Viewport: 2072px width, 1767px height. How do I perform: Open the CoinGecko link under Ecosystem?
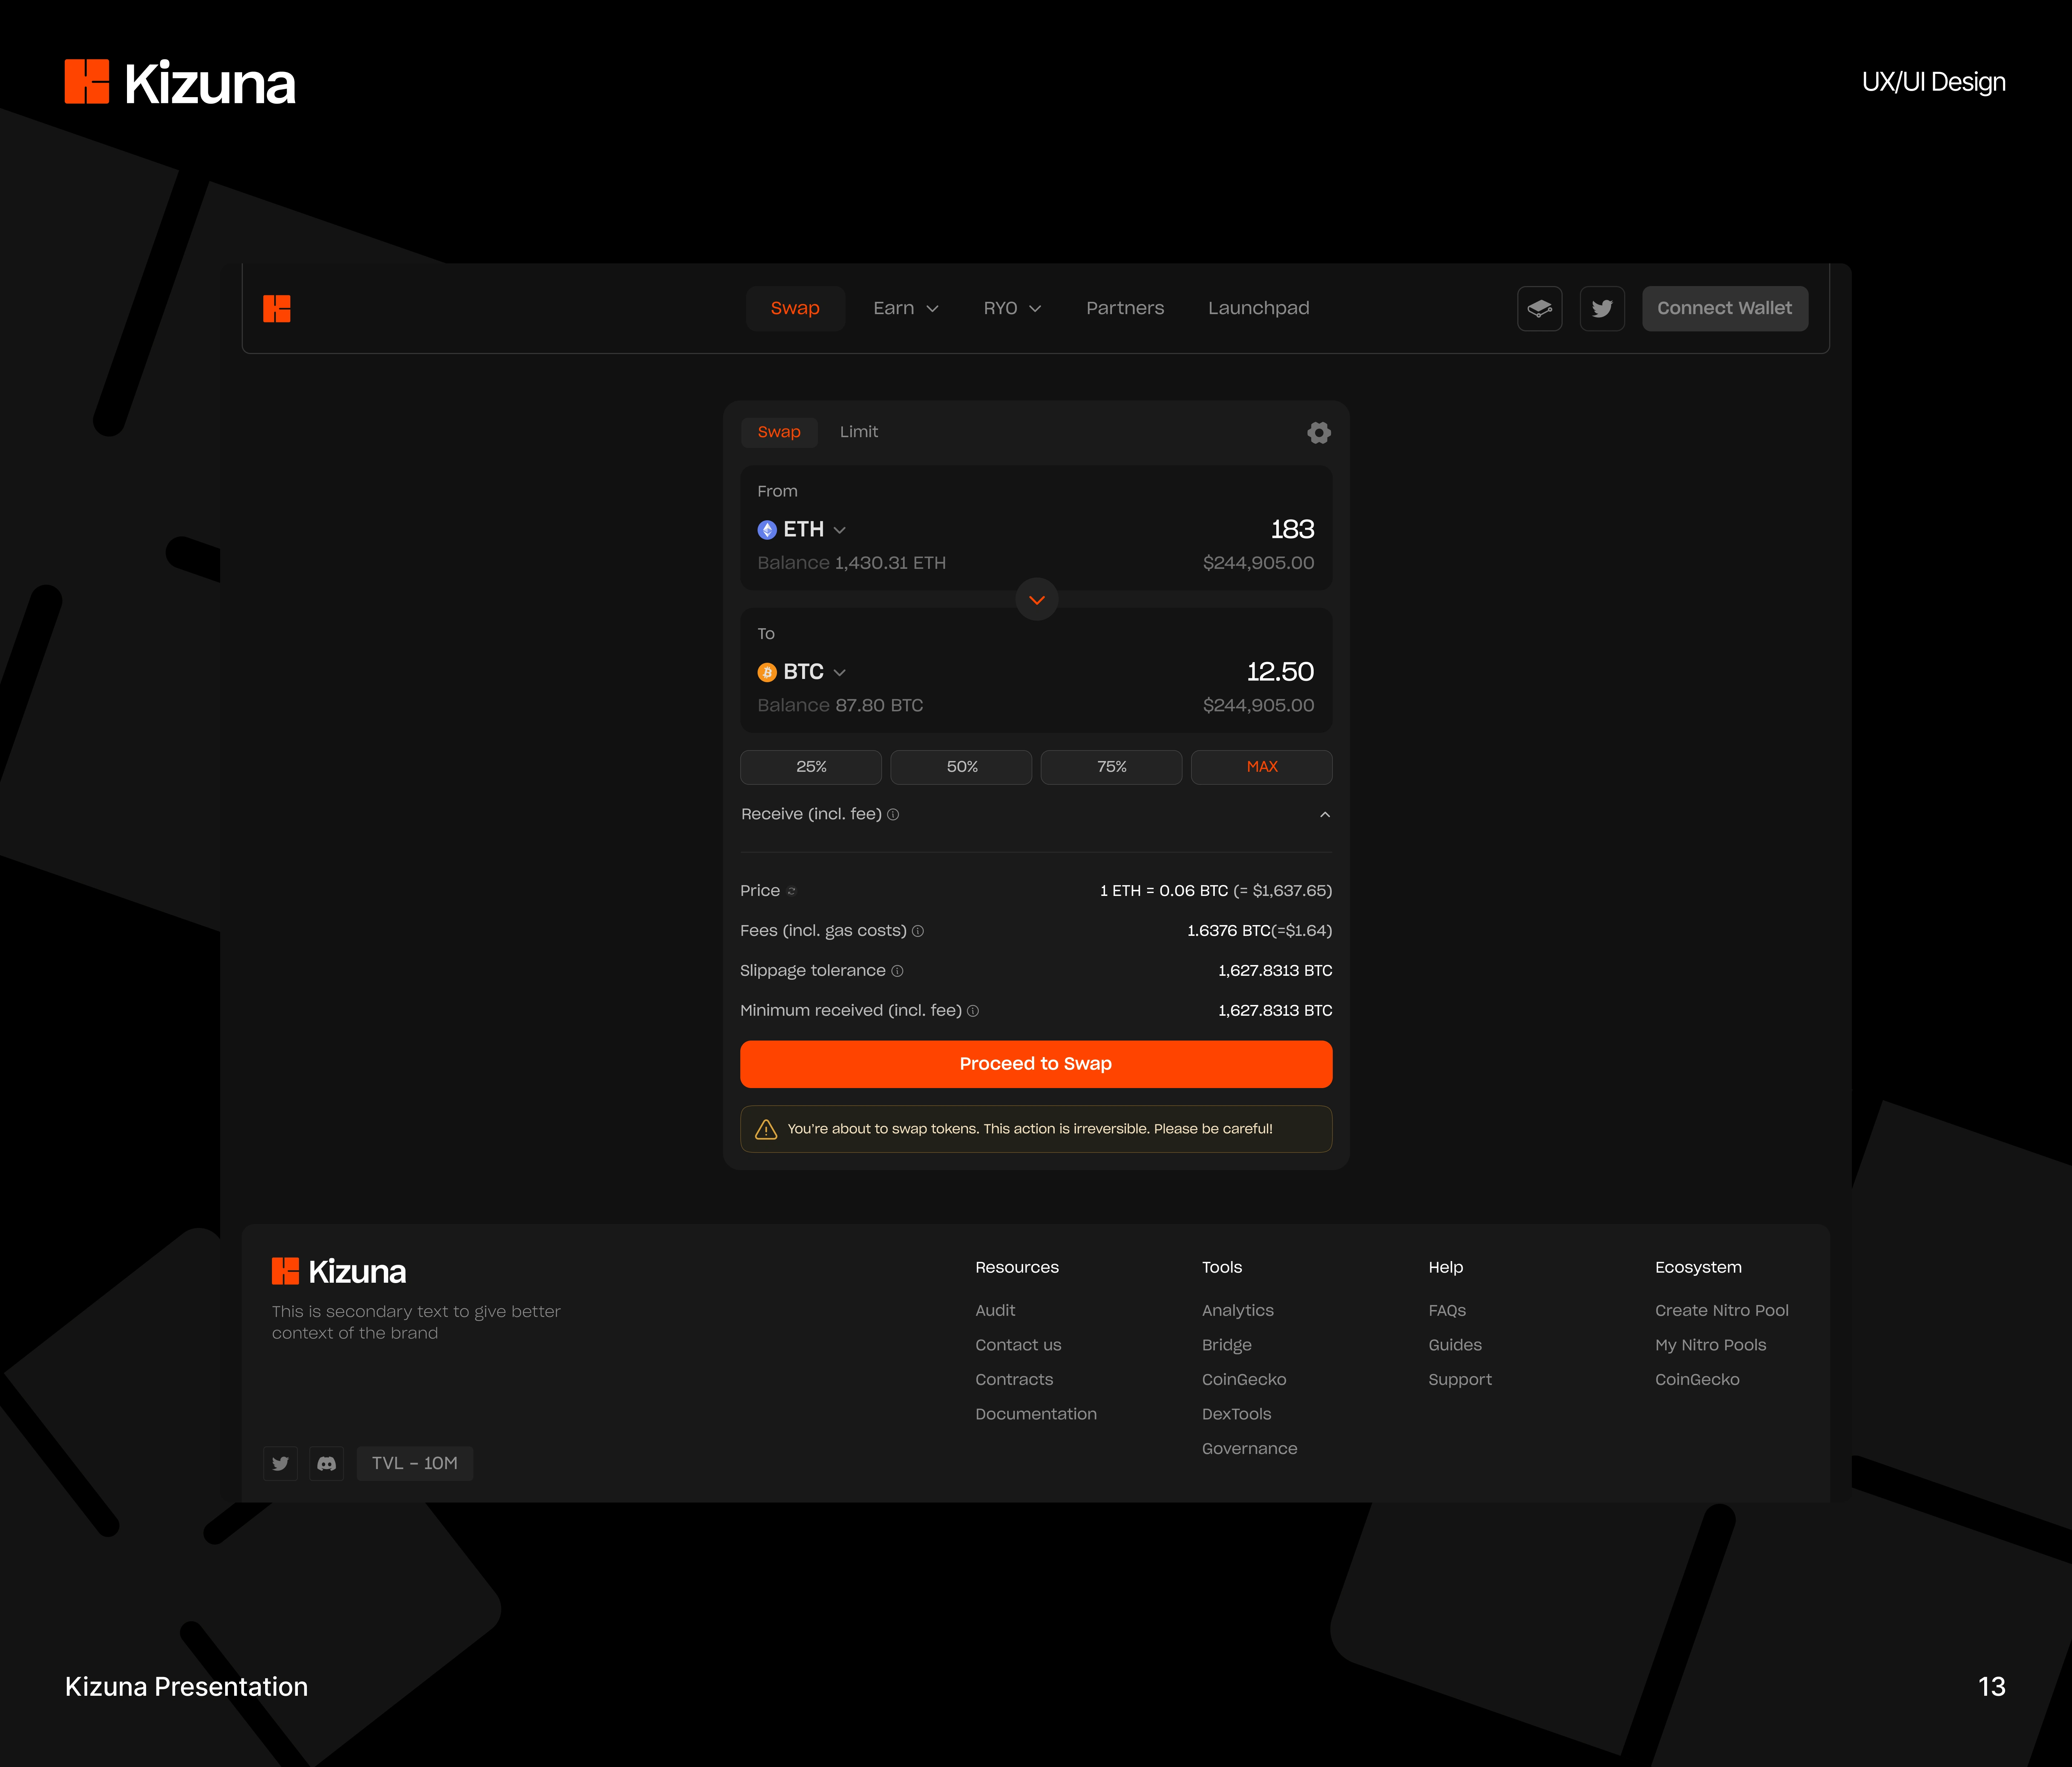point(1697,1379)
